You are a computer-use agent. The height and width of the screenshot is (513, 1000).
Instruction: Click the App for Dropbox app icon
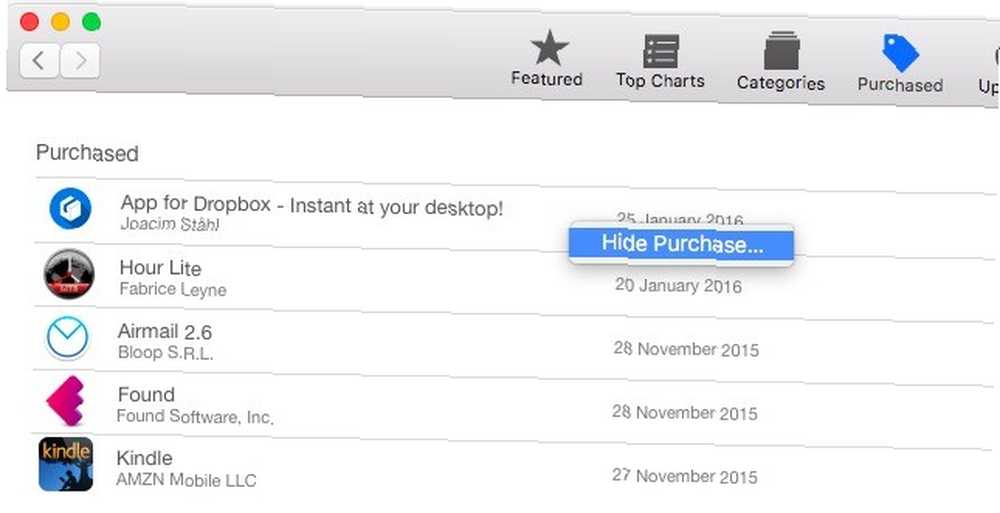(x=70, y=208)
